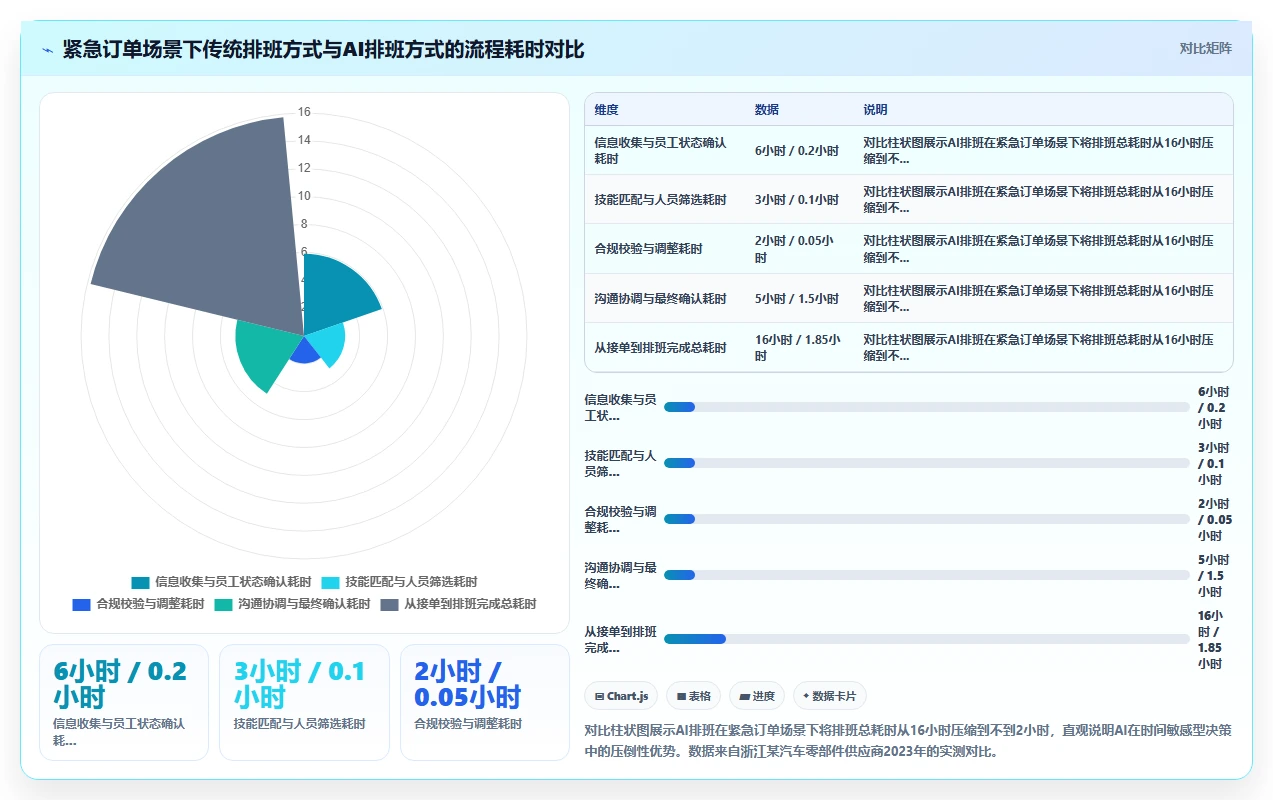Toggle legend swatch for 从接单到排班完成总耗时

click(389, 604)
